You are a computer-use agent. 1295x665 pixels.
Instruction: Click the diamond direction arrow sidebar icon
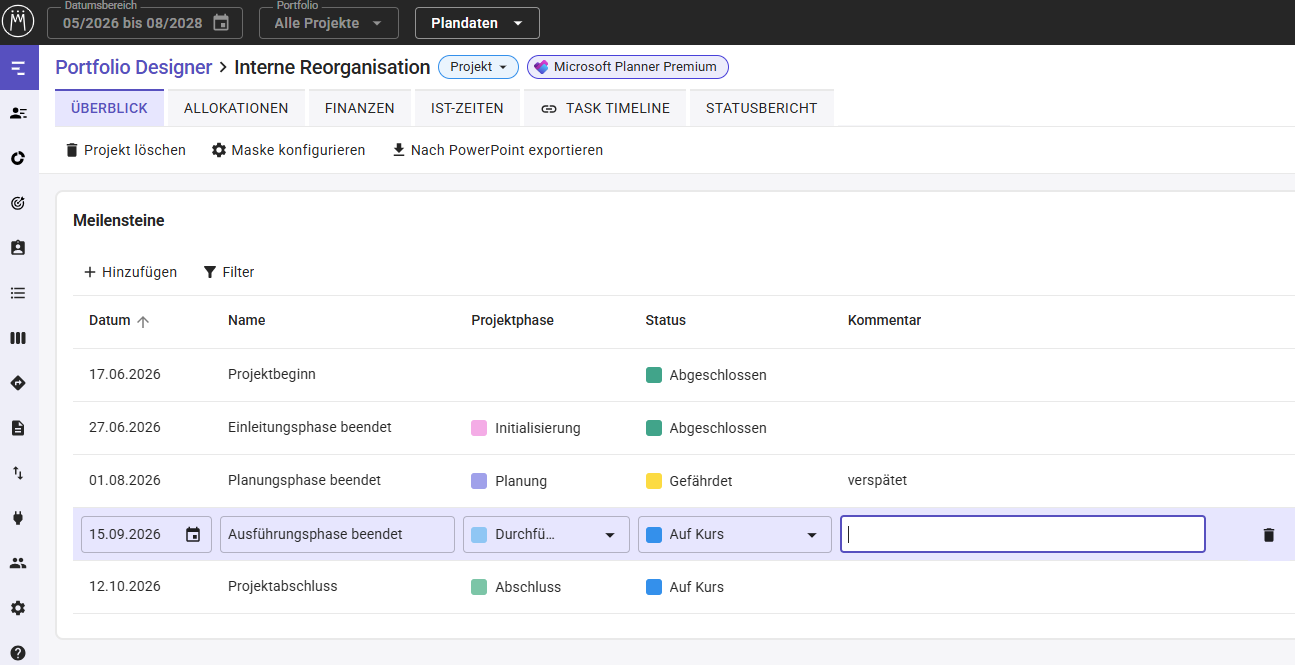18,383
